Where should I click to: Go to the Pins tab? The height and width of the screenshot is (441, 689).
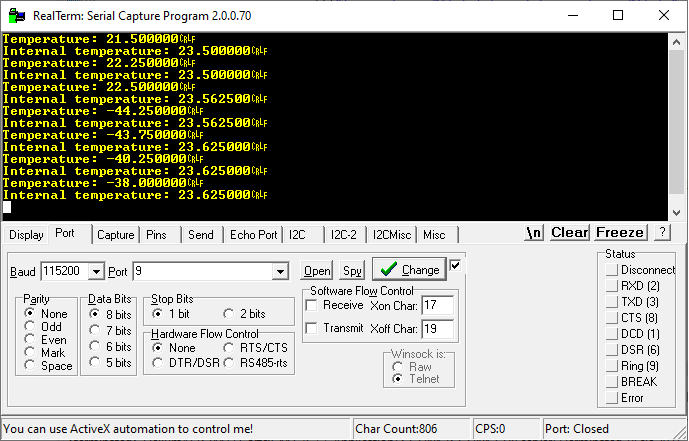tap(156, 235)
